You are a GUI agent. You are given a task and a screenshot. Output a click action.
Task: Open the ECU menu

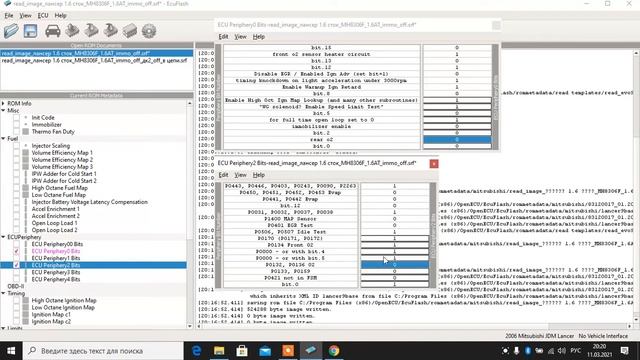click(43, 16)
